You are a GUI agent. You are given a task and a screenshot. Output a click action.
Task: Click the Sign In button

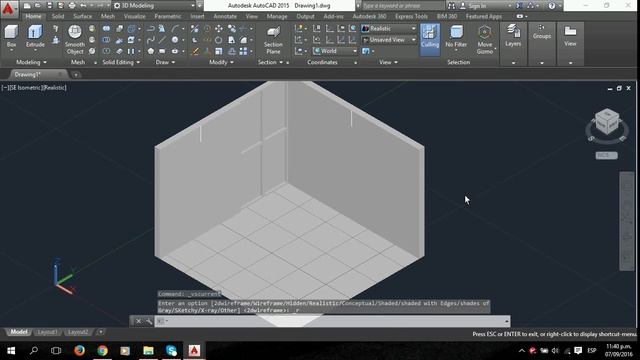(x=477, y=6)
